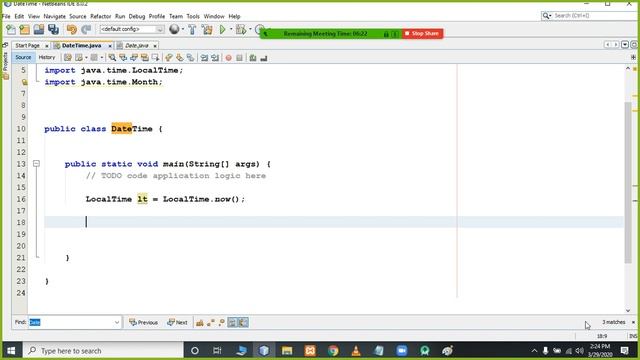
Task: Open the Debug Project dropdown arrow
Action: coord(250,29)
